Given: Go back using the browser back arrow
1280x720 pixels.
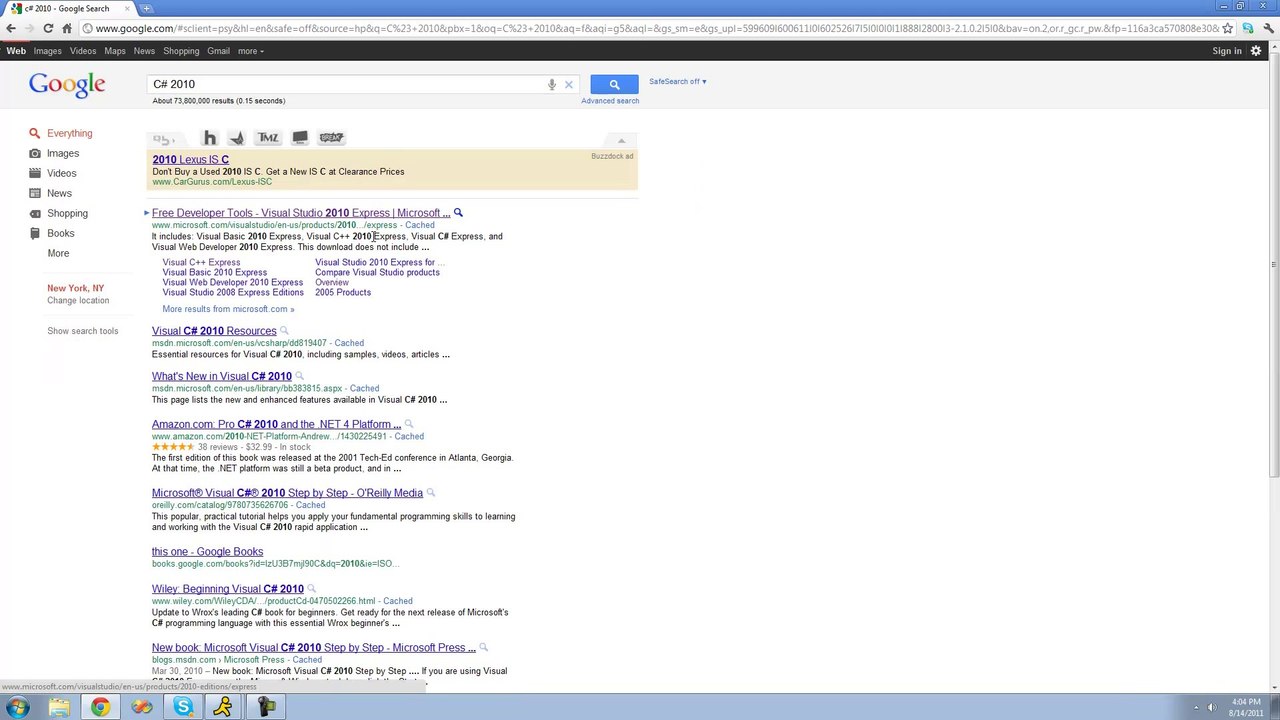Looking at the screenshot, I should 11,28.
